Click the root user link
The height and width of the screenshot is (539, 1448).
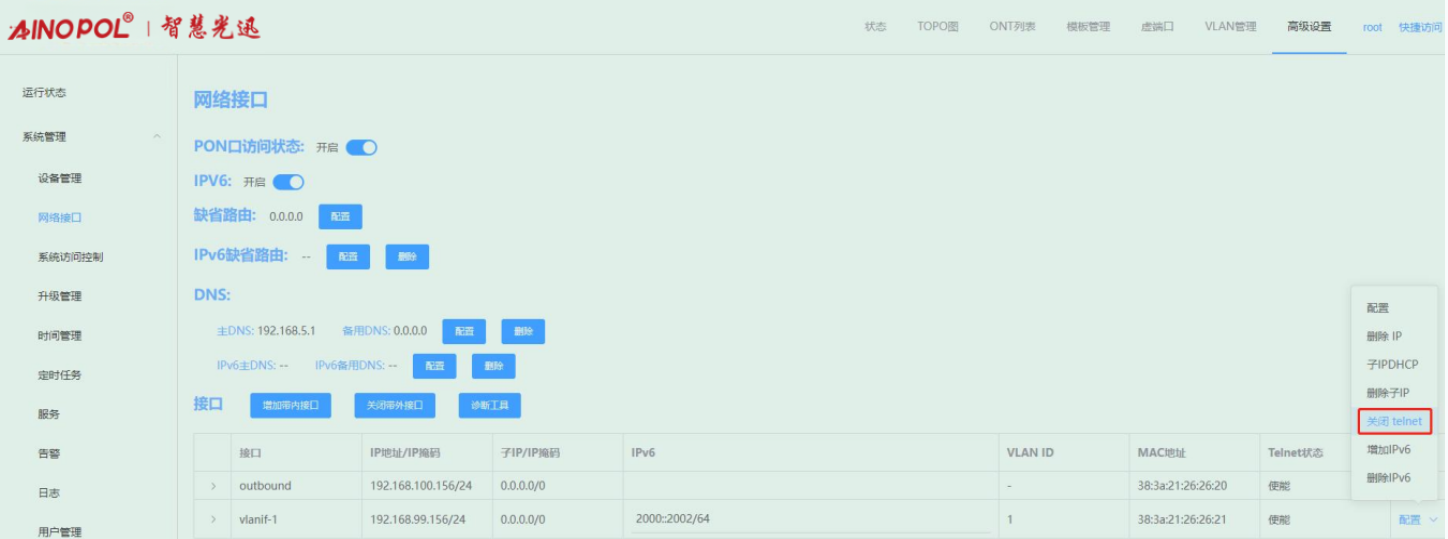[1372, 27]
